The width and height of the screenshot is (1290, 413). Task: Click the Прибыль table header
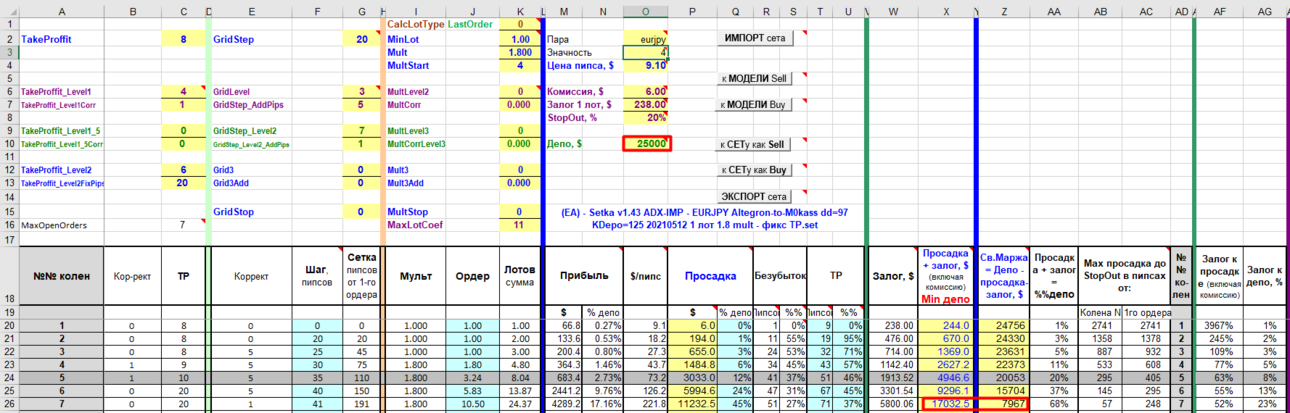click(x=583, y=276)
